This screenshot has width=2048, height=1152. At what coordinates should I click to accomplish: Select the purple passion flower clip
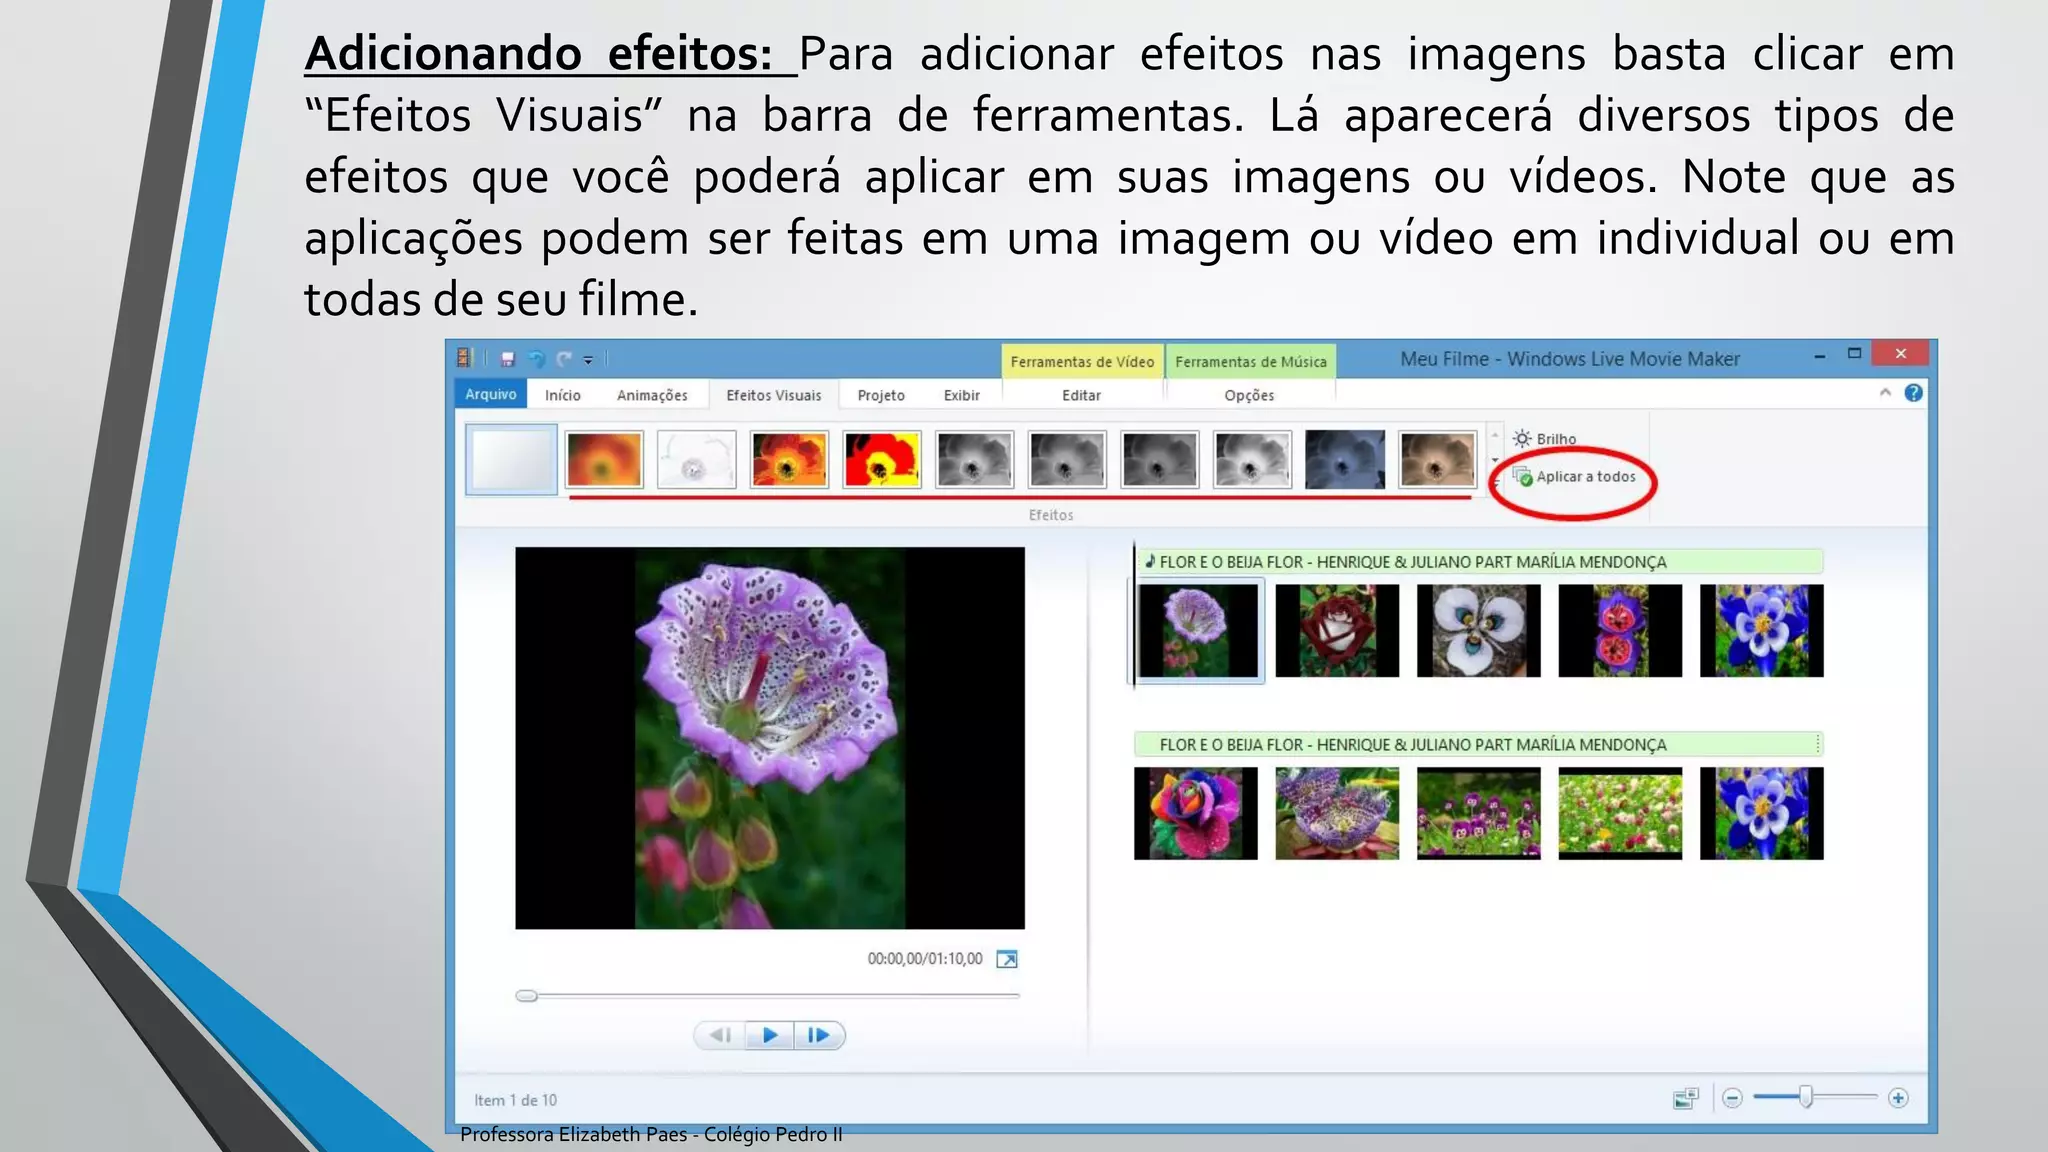coord(1337,813)
